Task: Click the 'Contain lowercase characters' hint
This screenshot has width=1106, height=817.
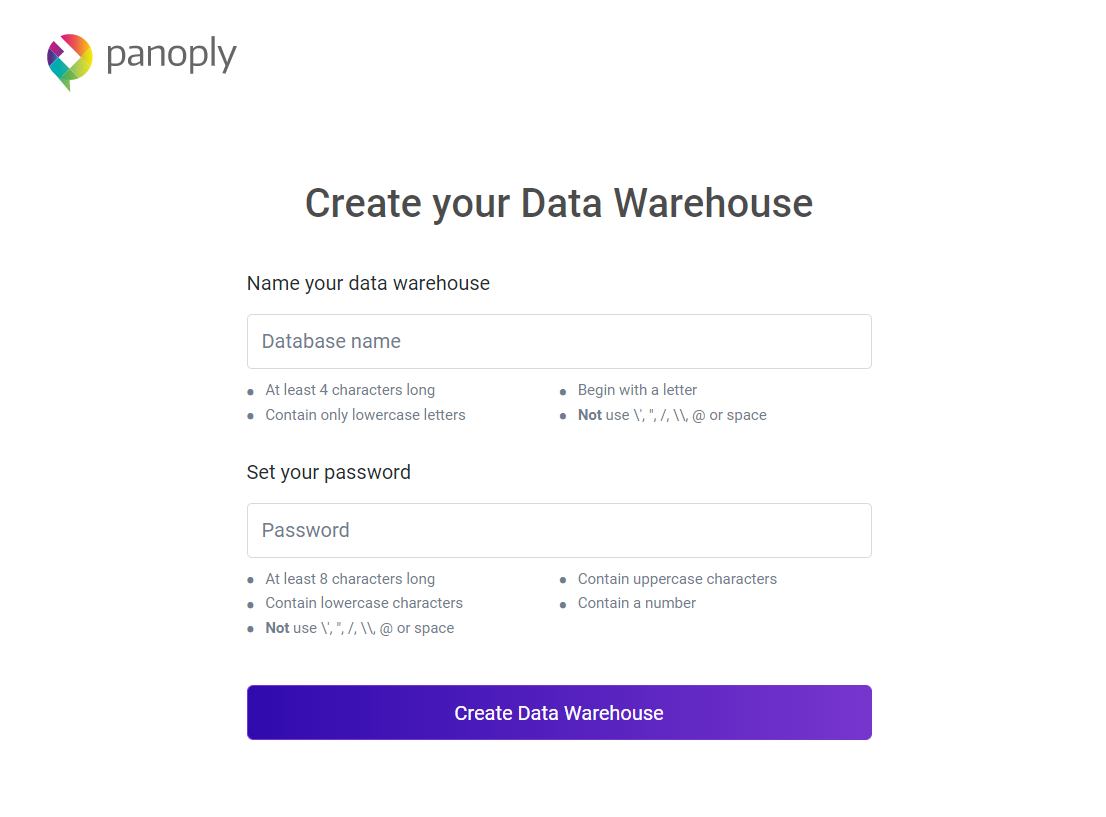Action: click(x=364, y=603)
